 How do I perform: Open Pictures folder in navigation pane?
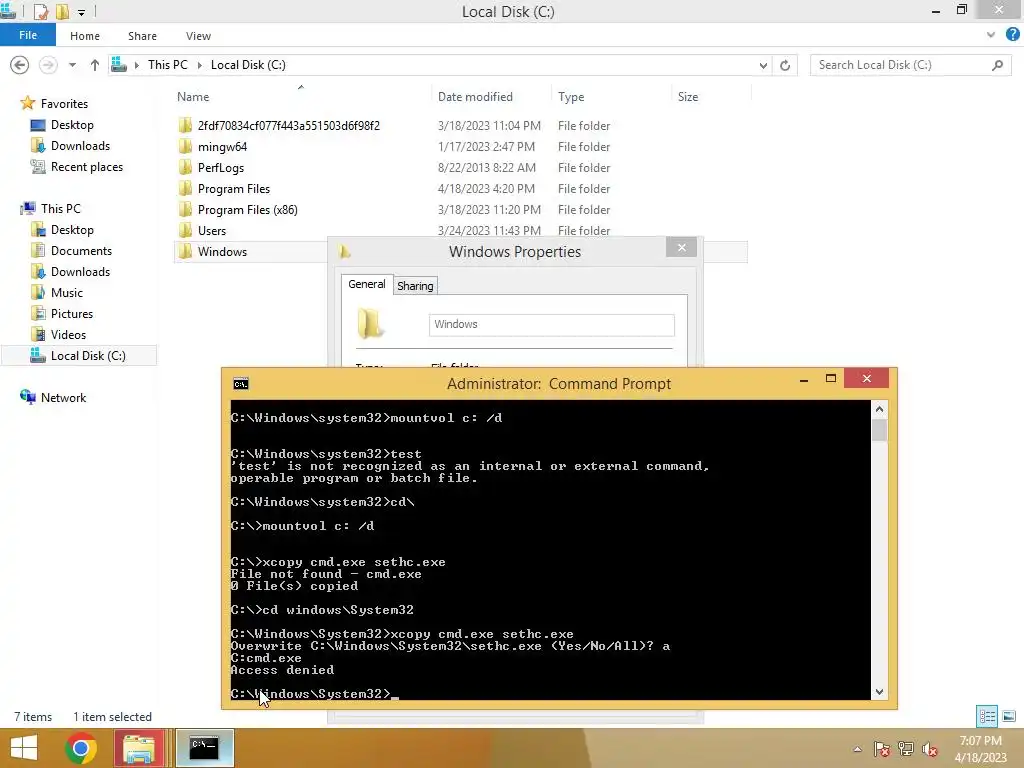(x=72, y=313)
